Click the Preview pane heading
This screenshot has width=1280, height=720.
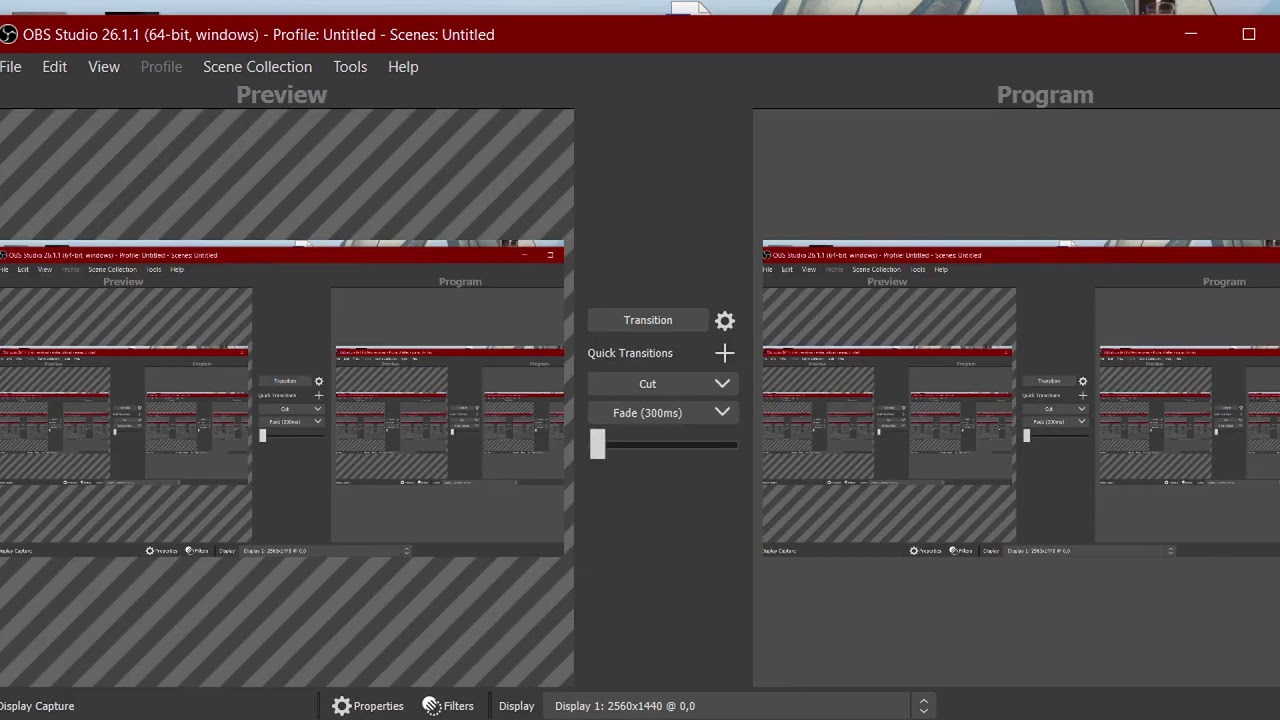point(282,95)
